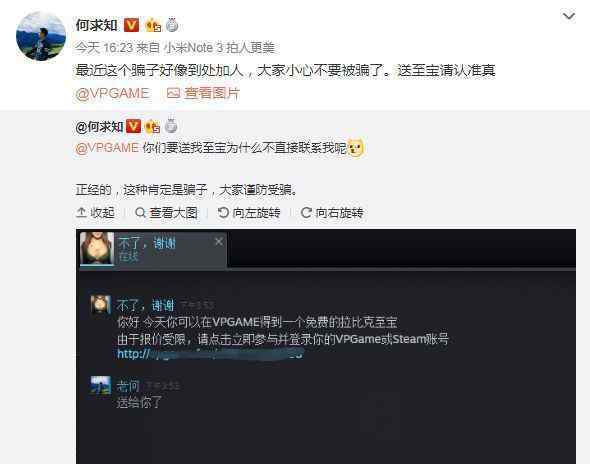590x464 pixels.
Task: Click the thumbs-up membership badge icon
Action: [153, 25]
